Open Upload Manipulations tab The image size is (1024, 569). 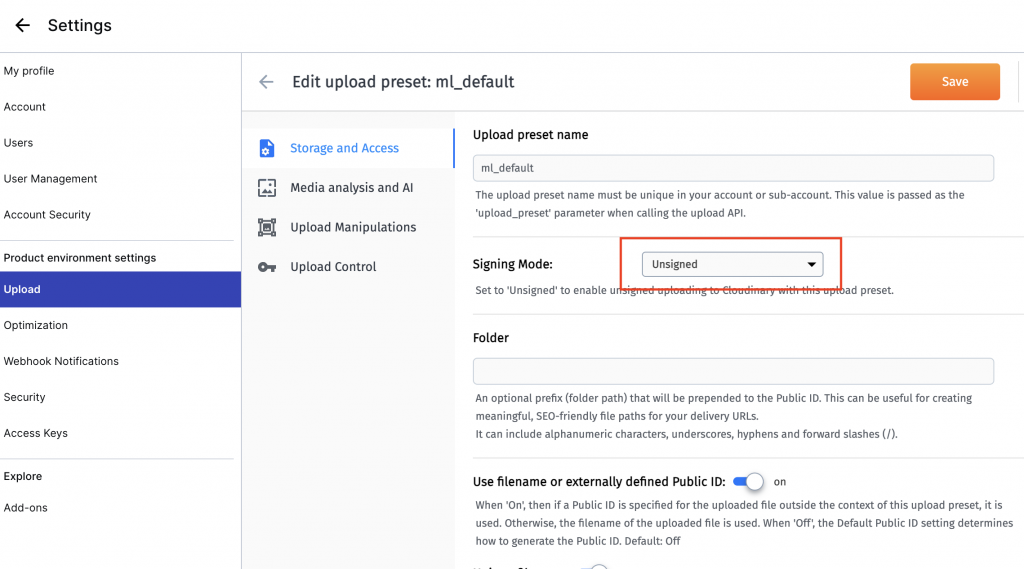tap(352, 227)
